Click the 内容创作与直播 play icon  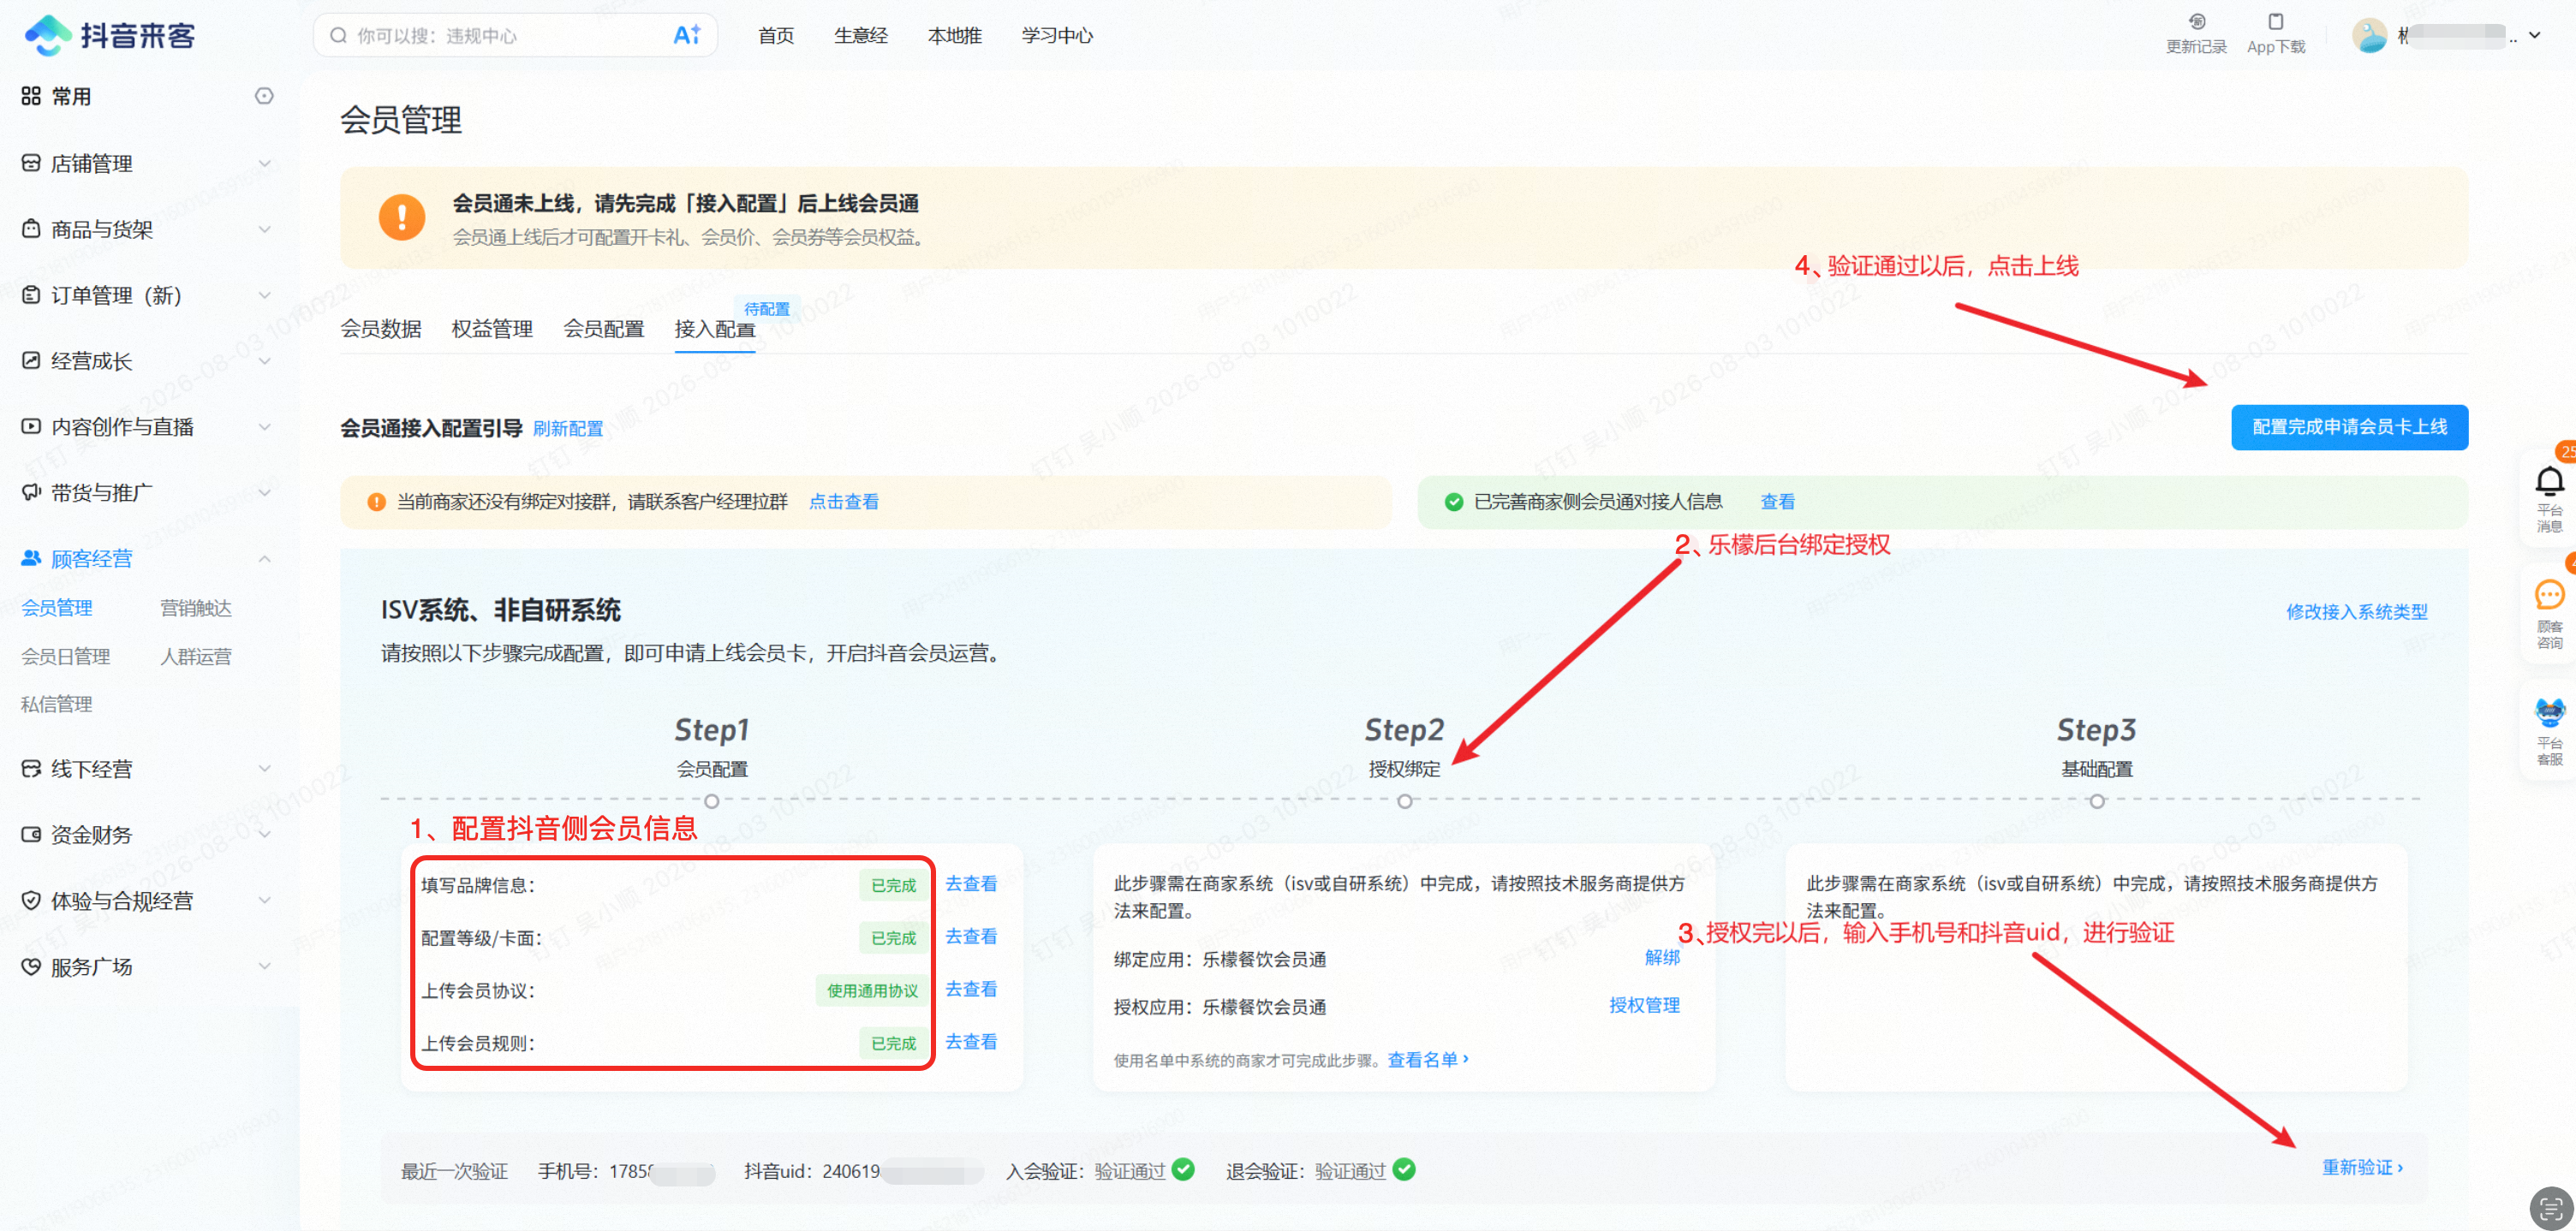(31, 427)
